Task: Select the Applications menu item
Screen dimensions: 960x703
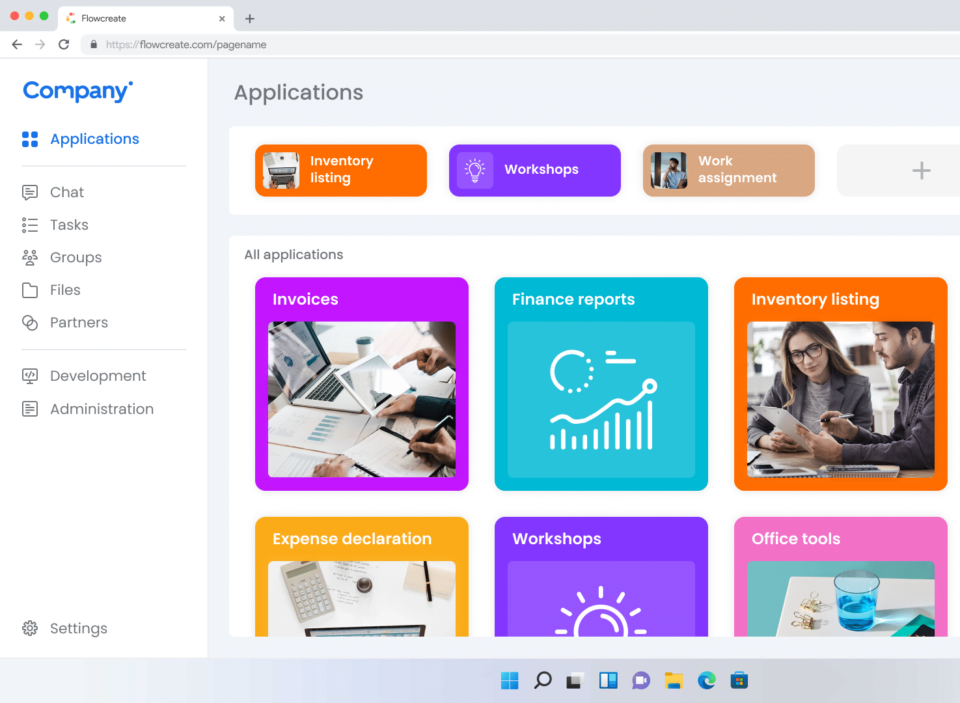Action: click(x=94, y=139)
